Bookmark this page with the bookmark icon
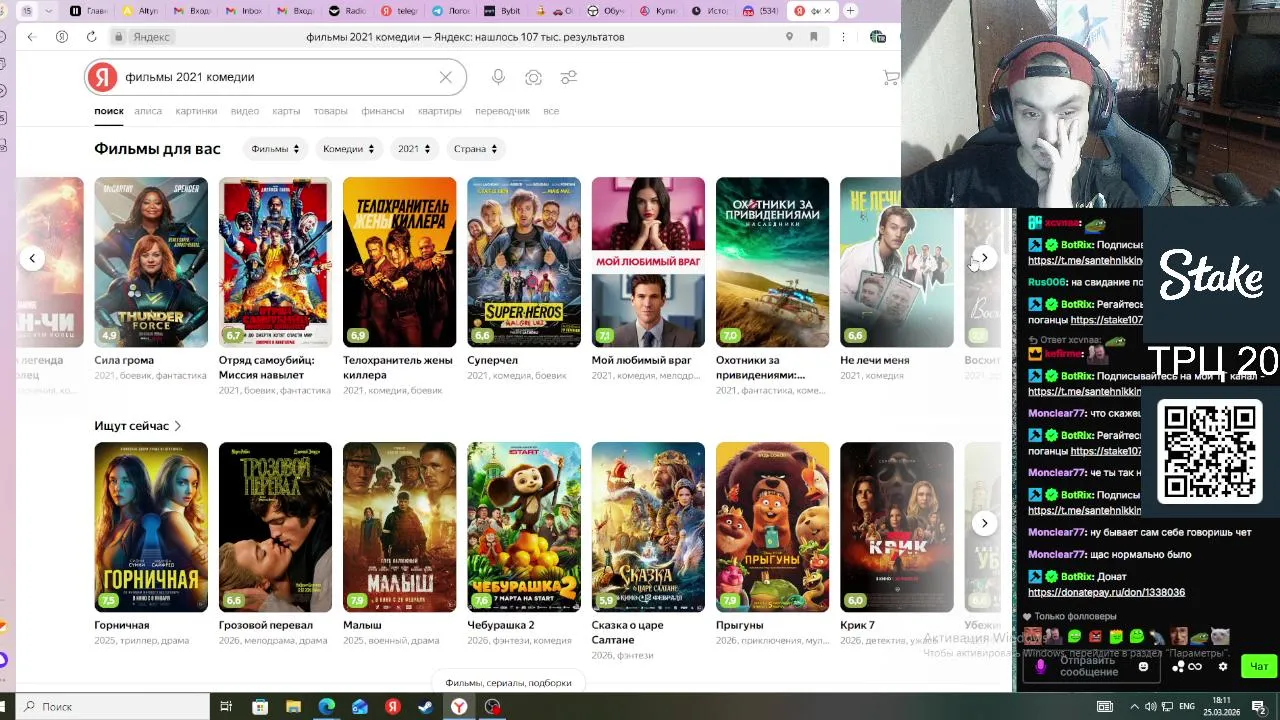The width and height of the screenshot is (1280, 720). pyautogui.click(x=814, y=37)
